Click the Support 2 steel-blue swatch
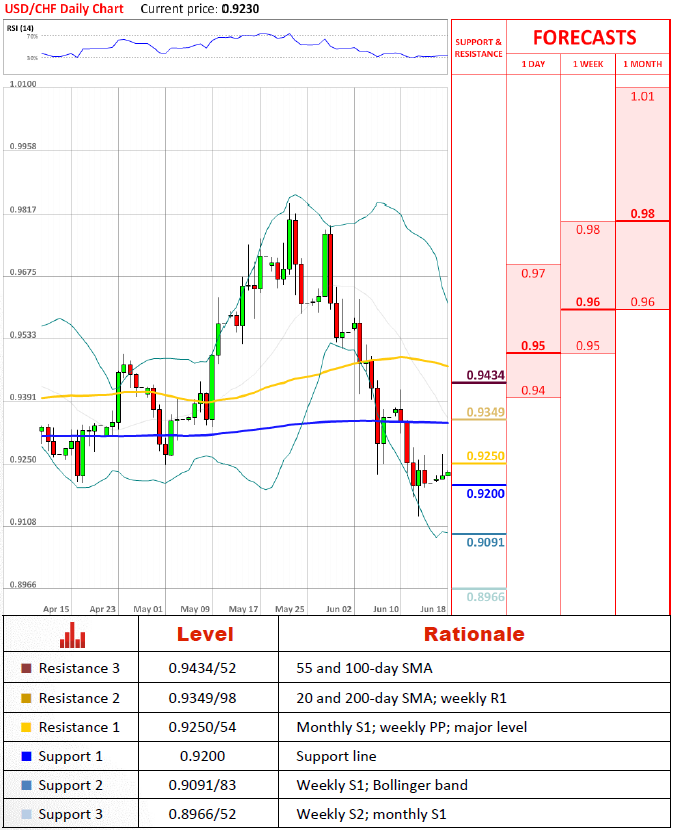This screenshot has height=830, width=676. (x=26, y=785)
